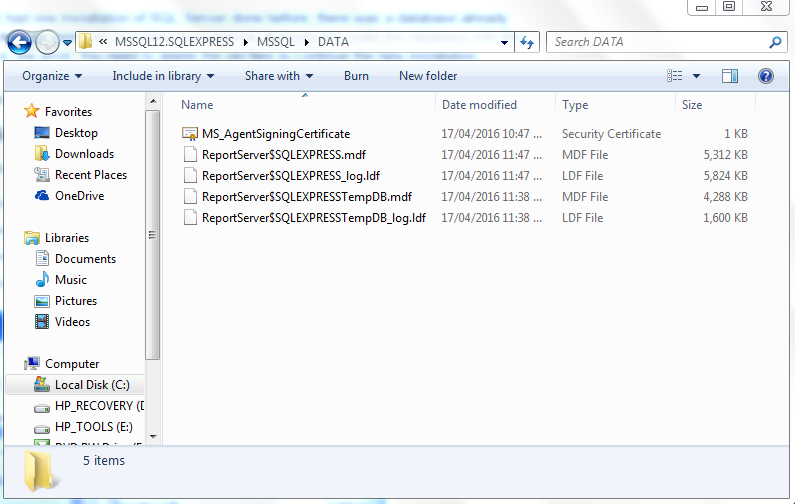Select Computer in navigation pane
795x504 pixels.
[72, 364]
